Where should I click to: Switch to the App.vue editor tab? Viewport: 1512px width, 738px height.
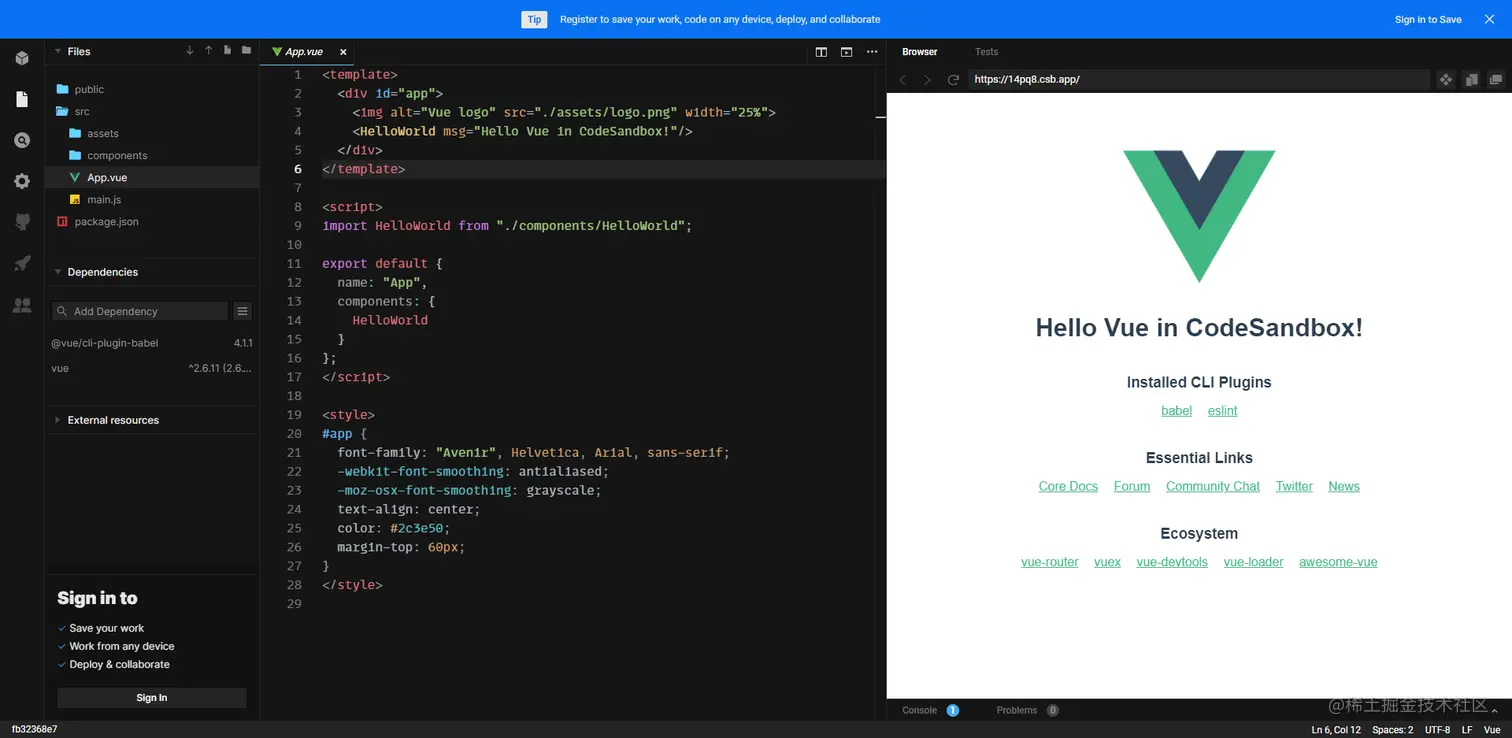(305, 52)
